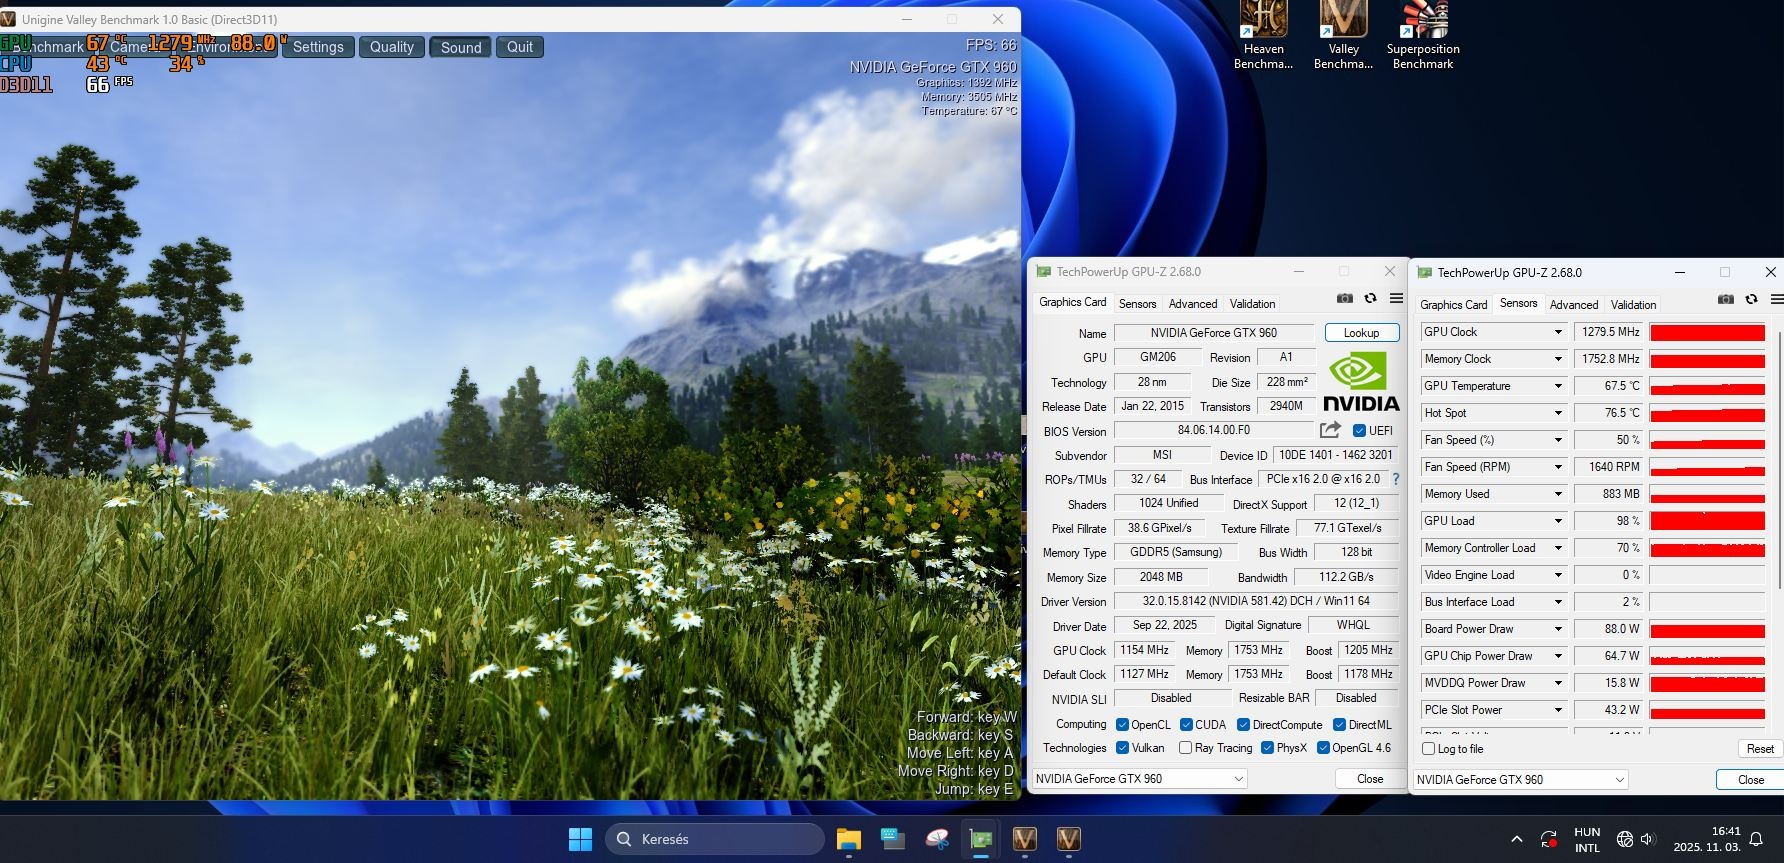Open Heaven Benchmark desktop shortcut
This screenshot has height=863, width=1784.
(x=1263, y=35)
